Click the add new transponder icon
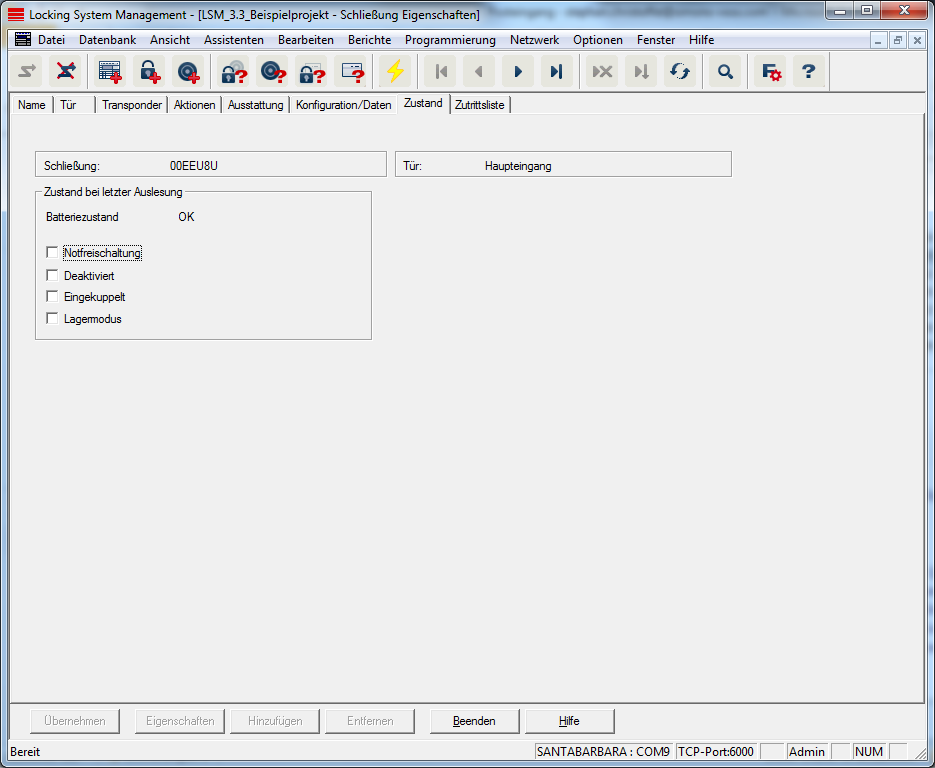This screenshot has width=935, height=768. [x=188, y=72]
